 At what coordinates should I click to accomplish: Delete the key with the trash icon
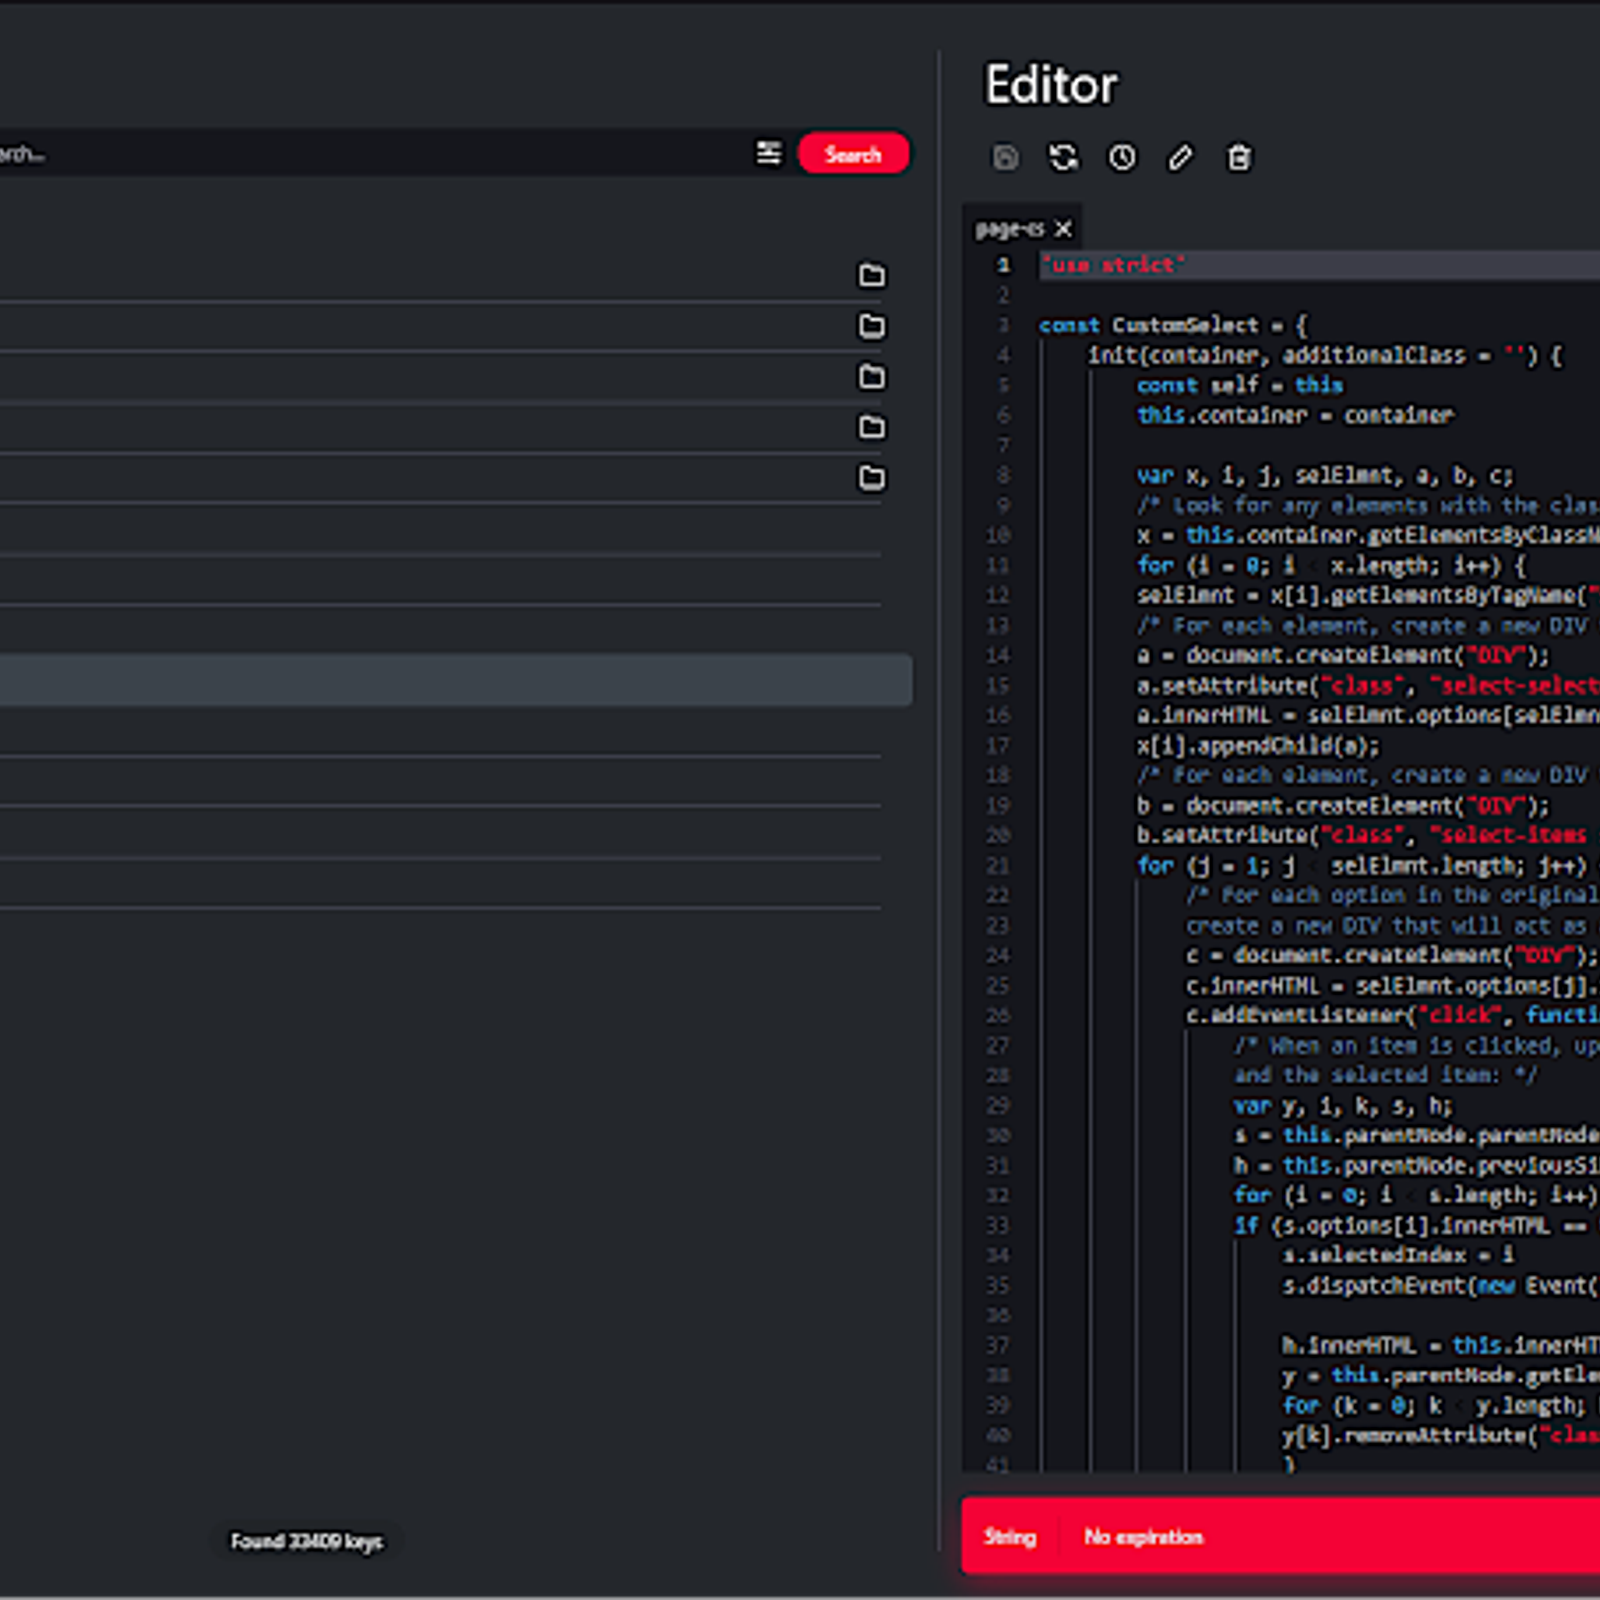click(1239, 158)
